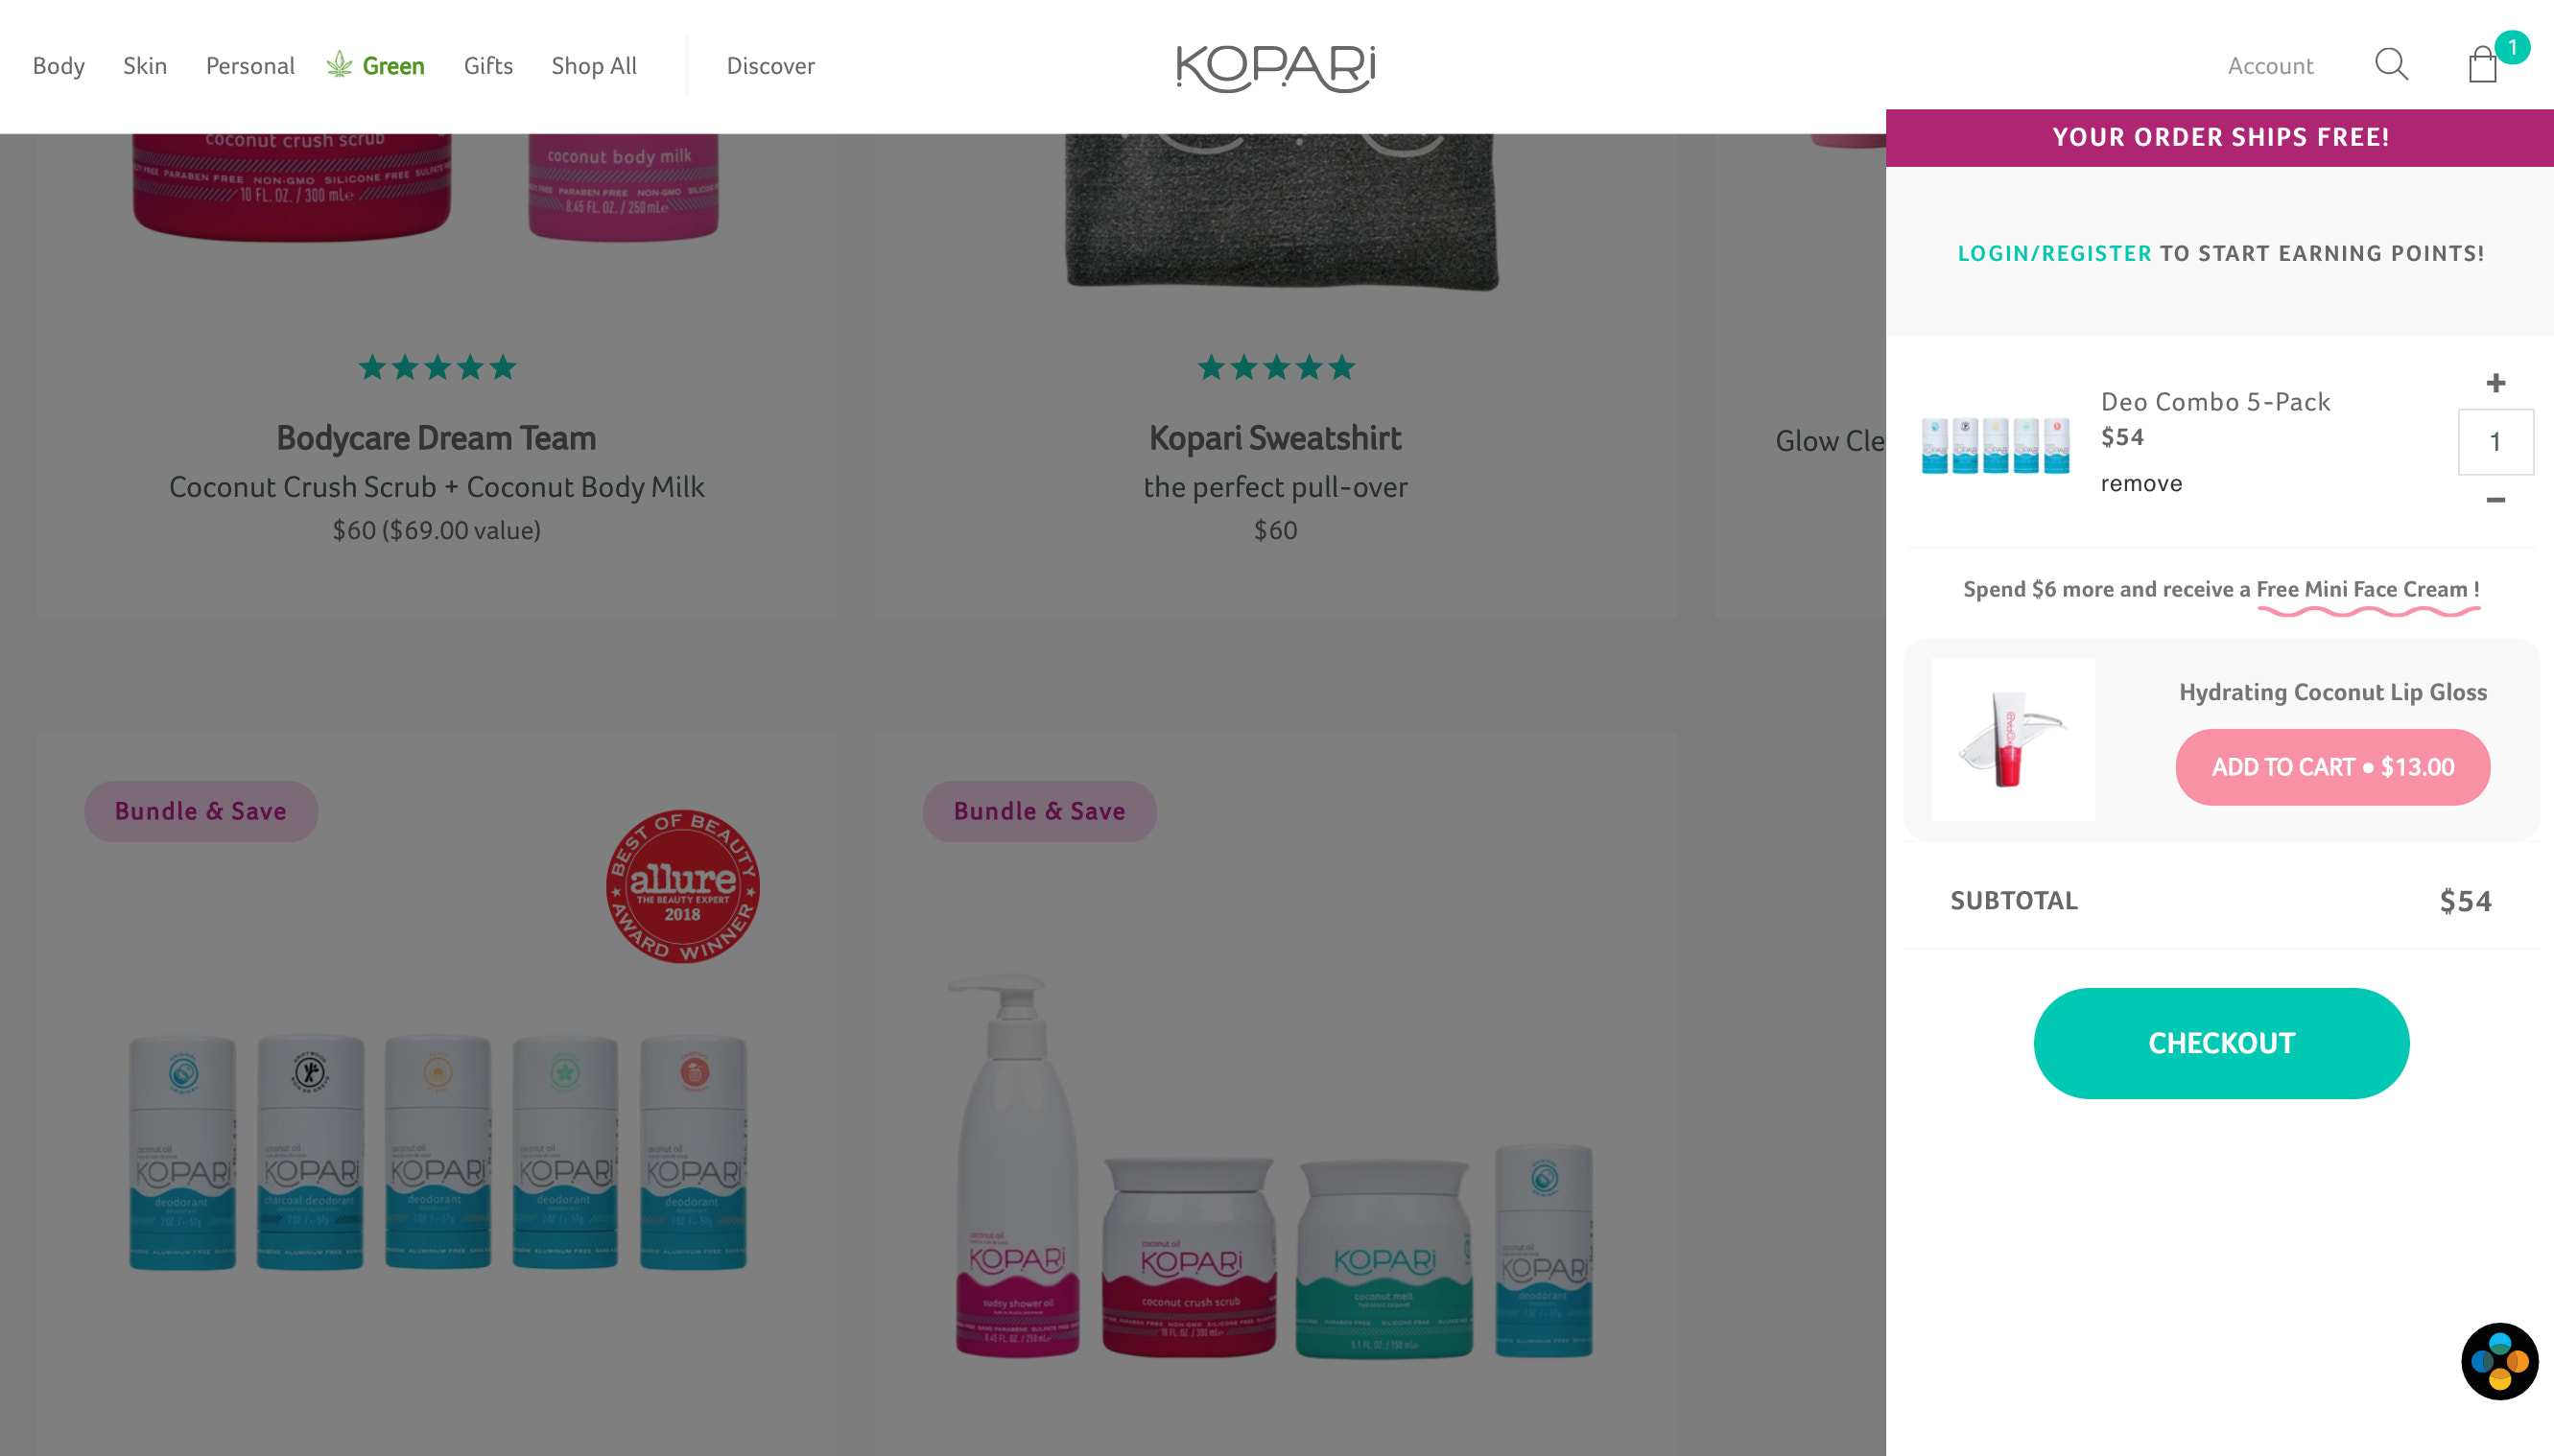Click the quantity input field
This screenshot has width=2554, height=1456.
pyautogui.click(x=2496, y=441)
